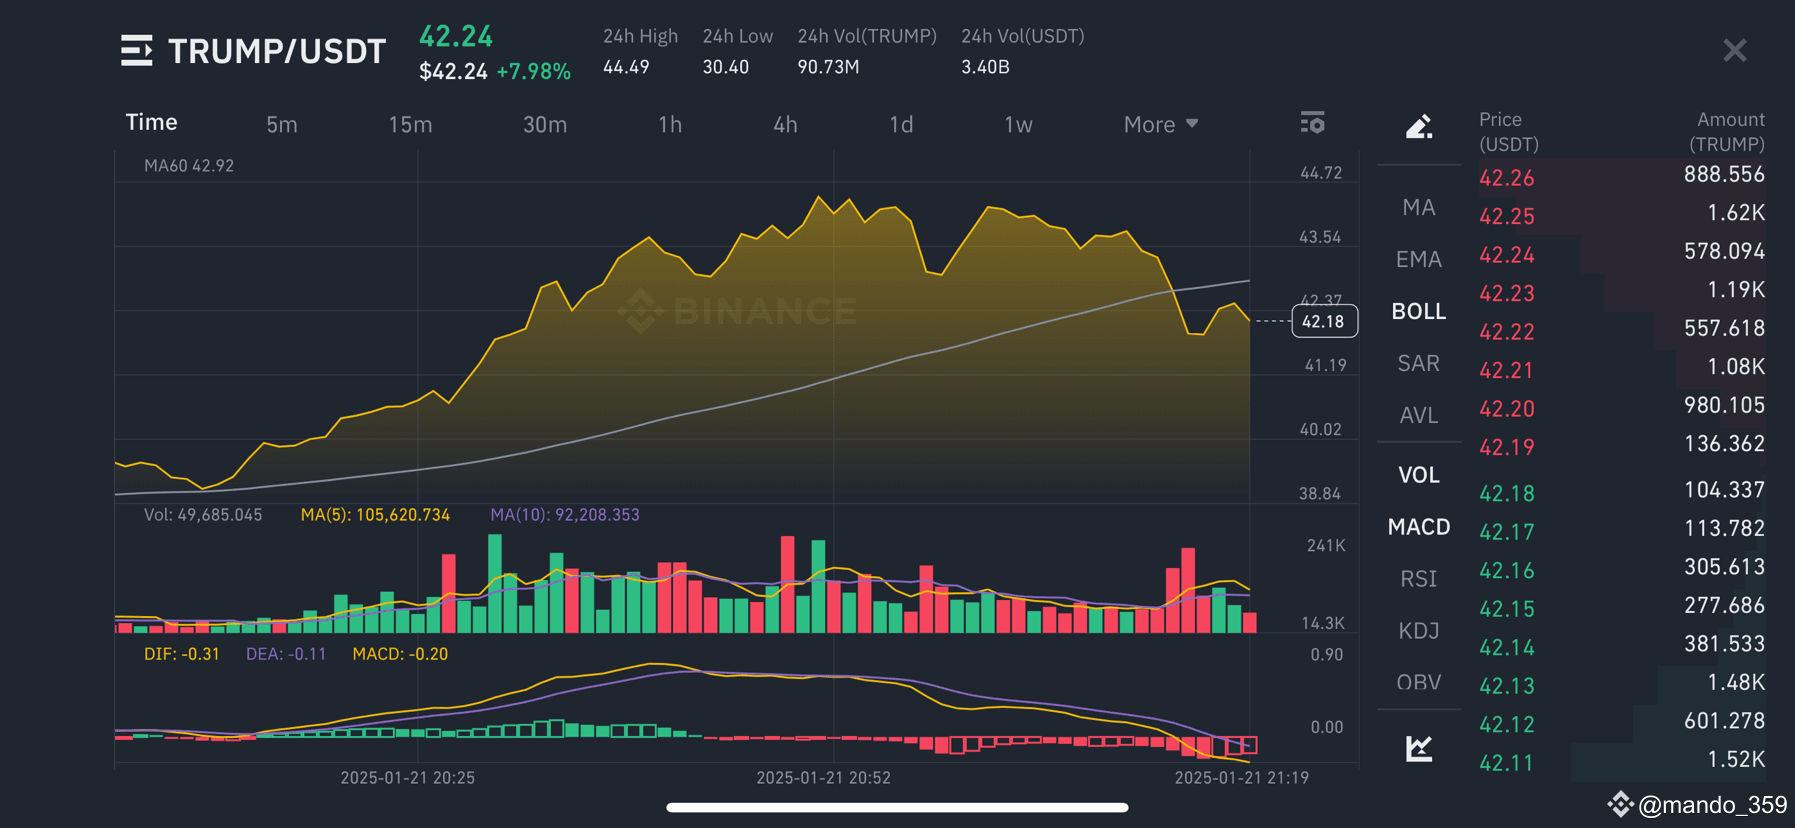Image resolution: width=1795 pixels, height=828 pixels.
Task: Click the MACD -0.20 legend label
Action: tap(400, 654)
